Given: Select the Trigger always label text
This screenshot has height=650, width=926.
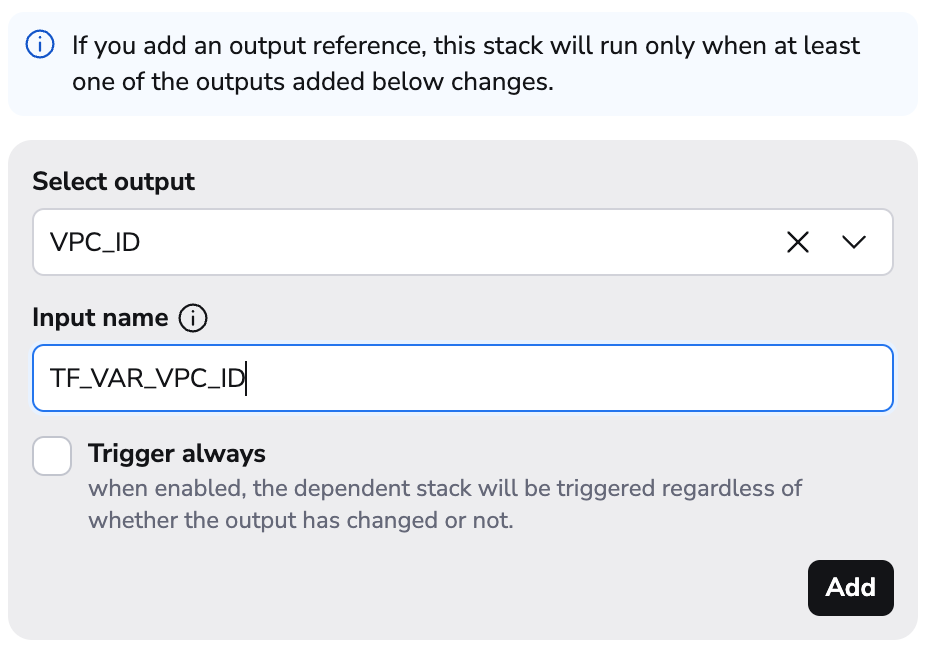Looking at the screenshot, I should coord(177,454).
